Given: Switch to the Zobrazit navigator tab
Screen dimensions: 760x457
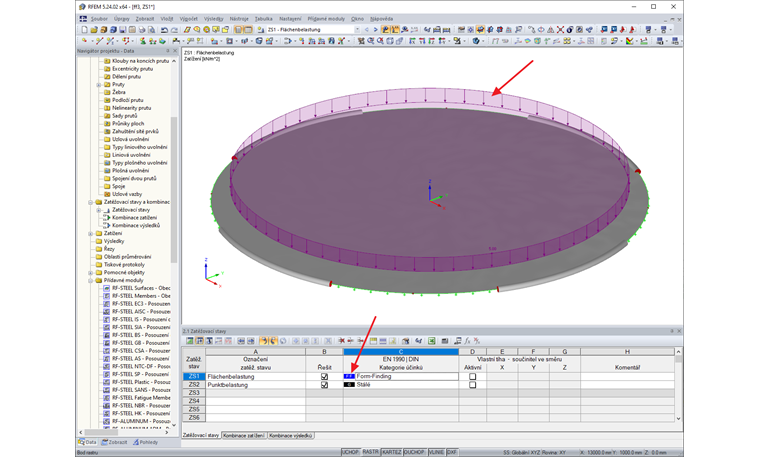Looking at the screenshot, I should coord(115,442).
